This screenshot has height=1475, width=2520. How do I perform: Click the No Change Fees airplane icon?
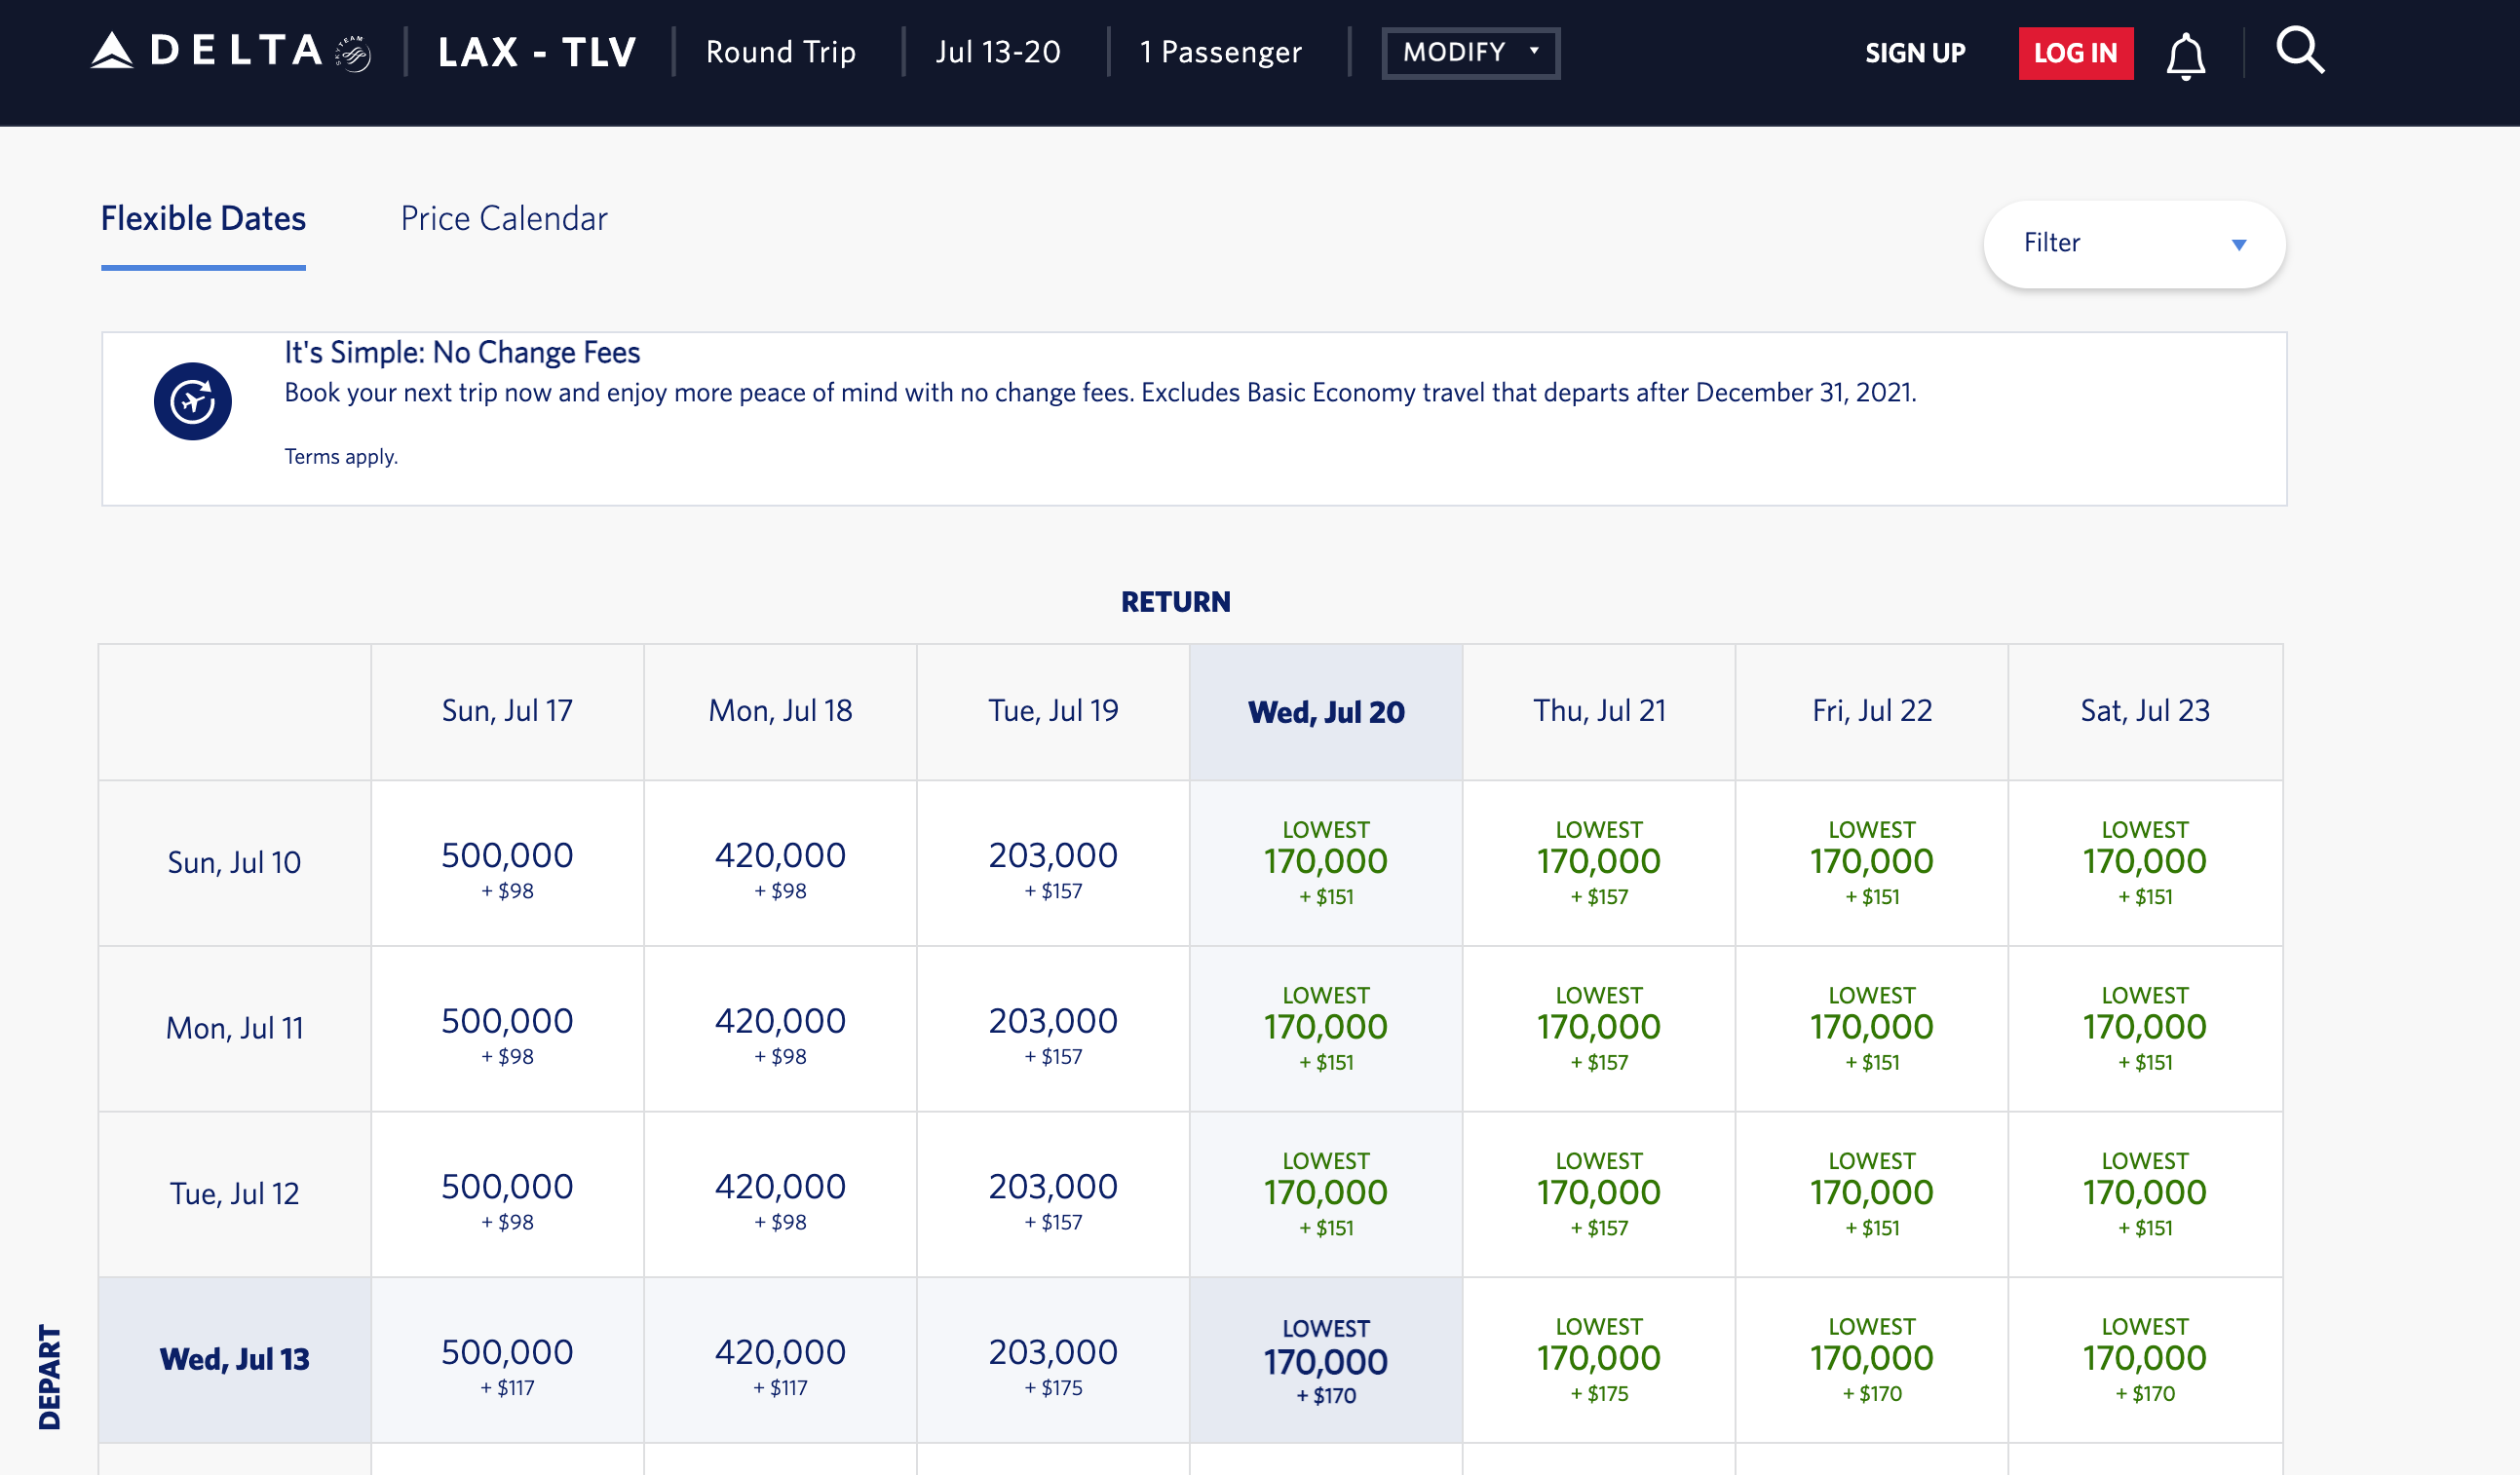coord(192,401)
